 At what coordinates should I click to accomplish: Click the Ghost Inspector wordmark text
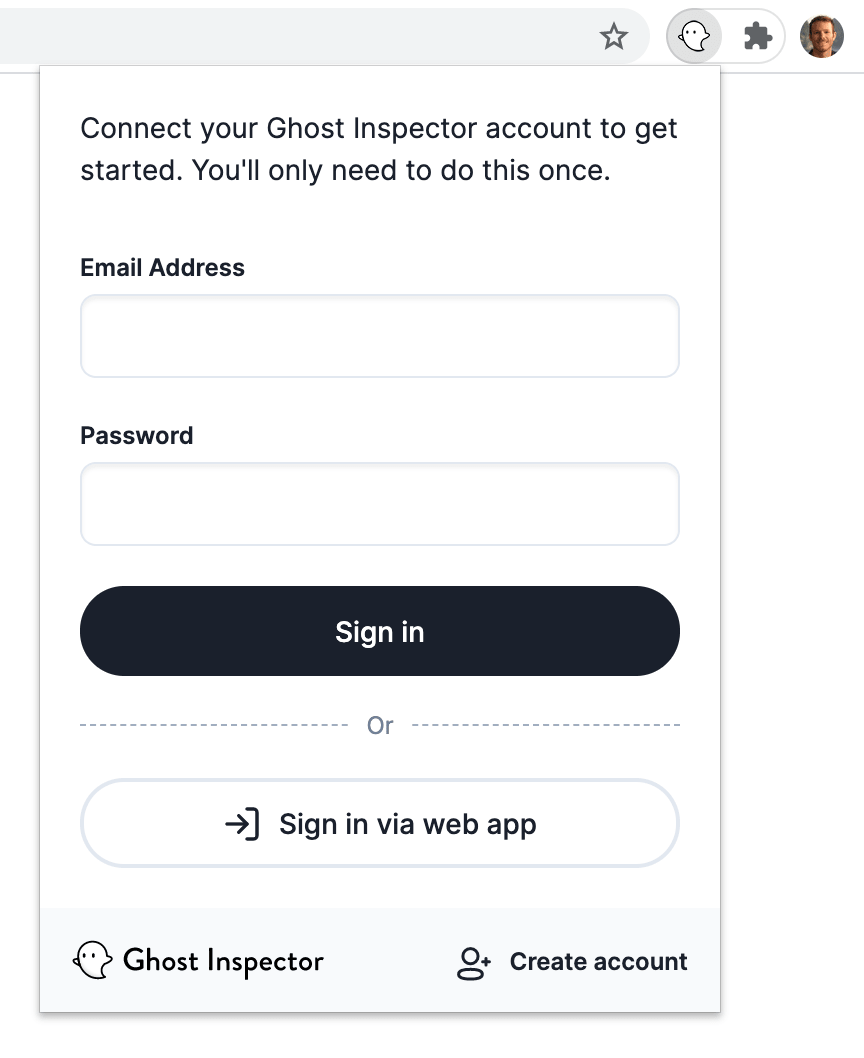pos(222,961)
